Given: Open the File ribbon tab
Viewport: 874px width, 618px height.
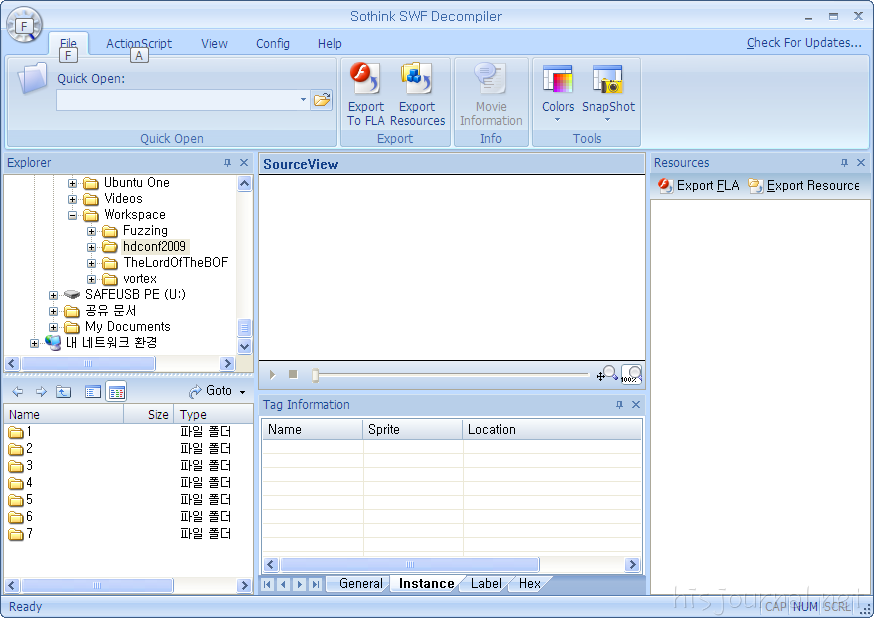Looking at the screenshot, I should pos(68,43).
